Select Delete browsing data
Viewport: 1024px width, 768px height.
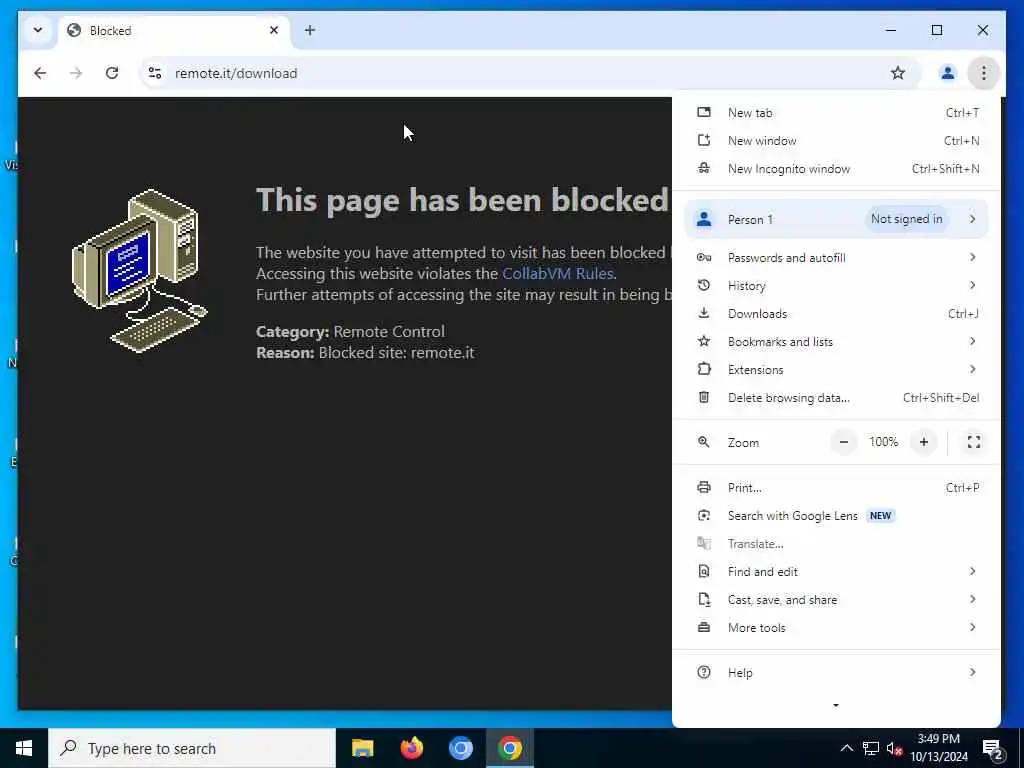point(836,398)
